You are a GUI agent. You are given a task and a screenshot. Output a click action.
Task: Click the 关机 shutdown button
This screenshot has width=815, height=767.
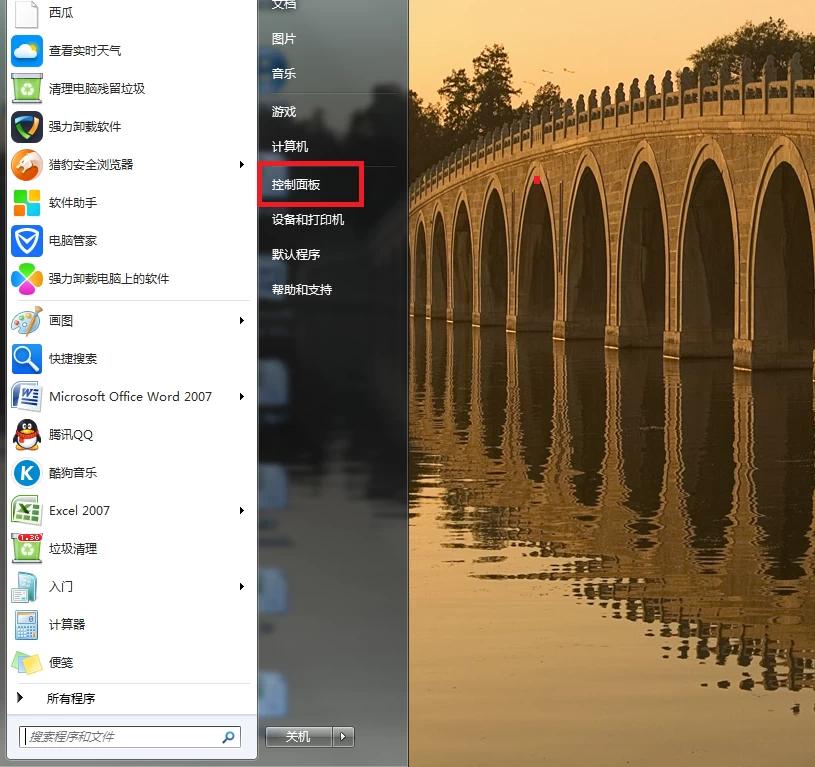pos(298,736)
